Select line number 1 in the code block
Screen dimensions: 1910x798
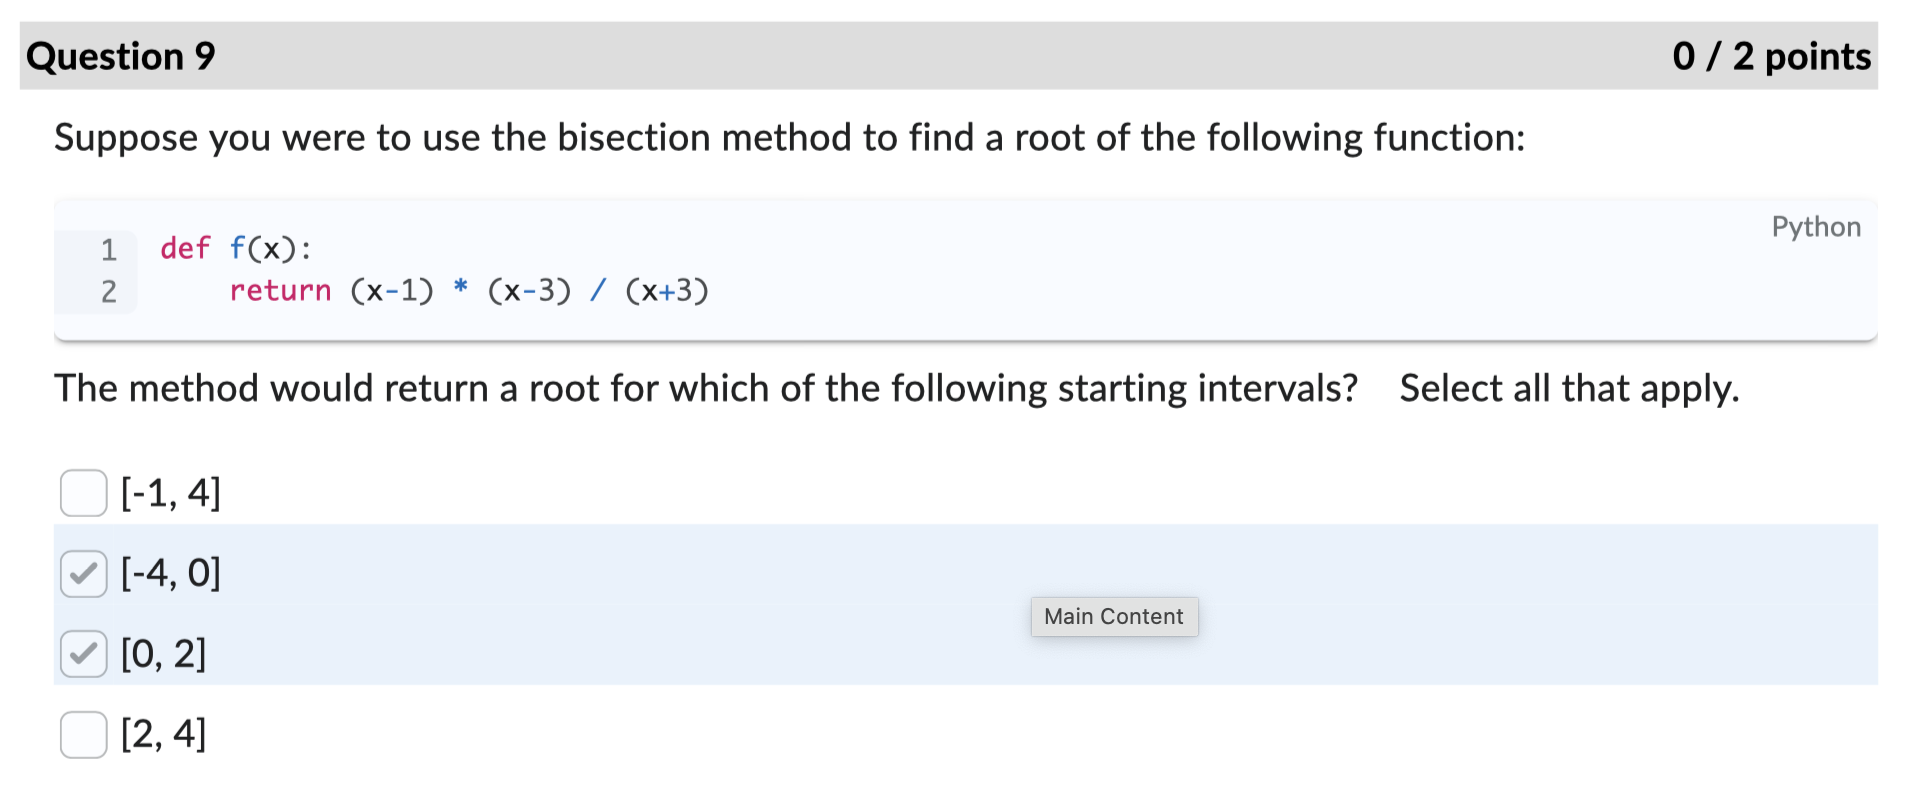point(108,249)
